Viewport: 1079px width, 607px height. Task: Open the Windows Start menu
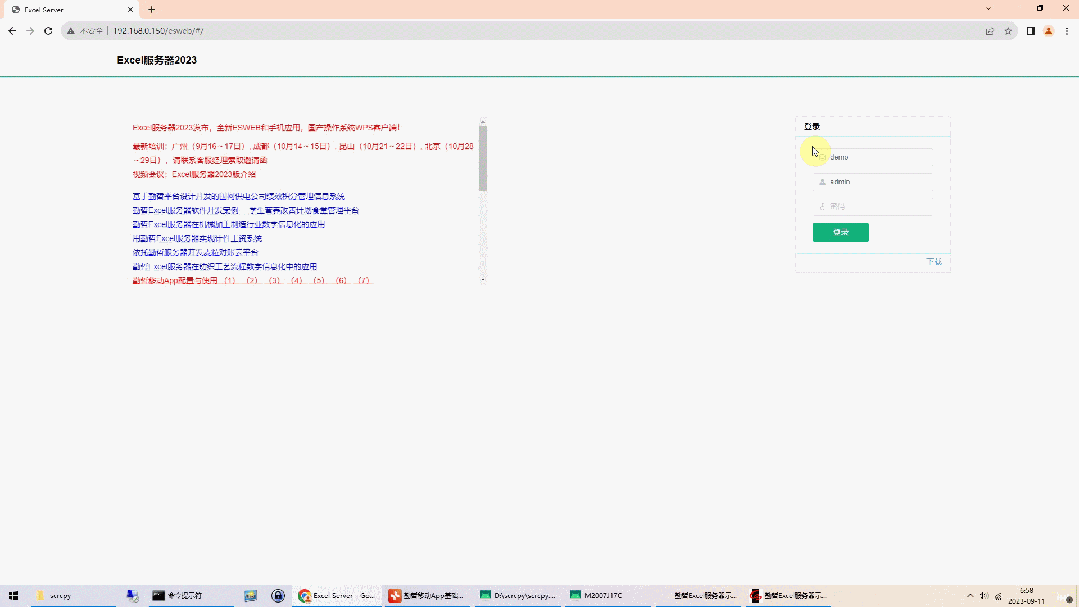pos(13,596)
